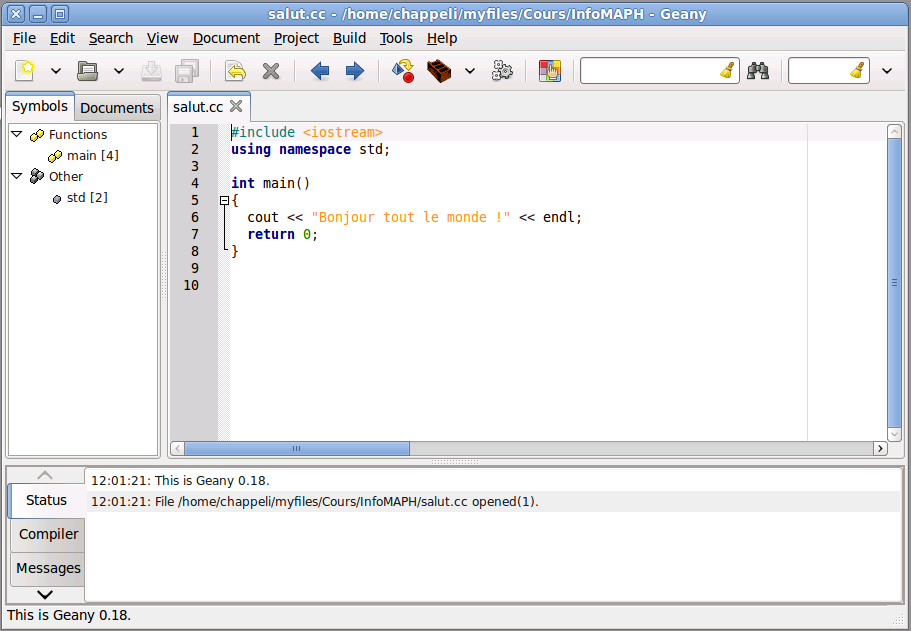Collapse the Functions tree node
The width and height of the screenshot is (911, 631).
pyautogui.click(x=17, y=134)
